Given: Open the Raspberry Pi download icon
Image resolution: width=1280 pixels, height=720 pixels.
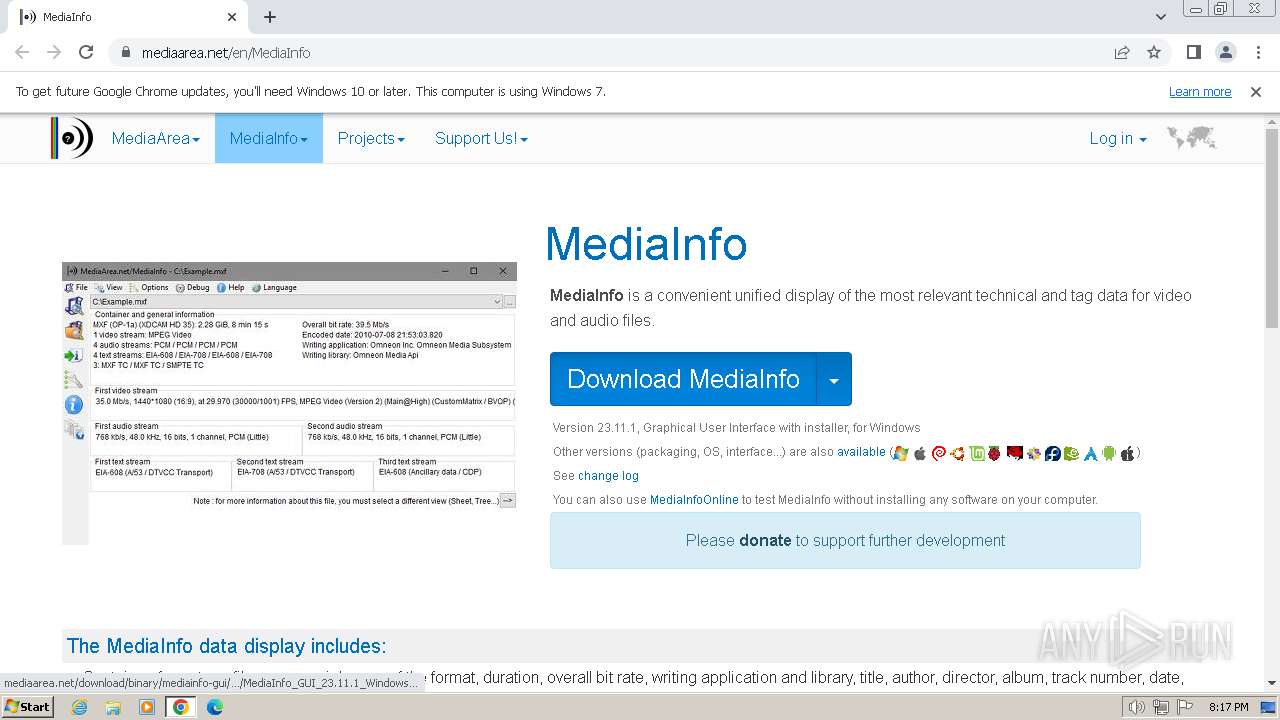Looking at the screenshot, I should click(x=994, y=453).
